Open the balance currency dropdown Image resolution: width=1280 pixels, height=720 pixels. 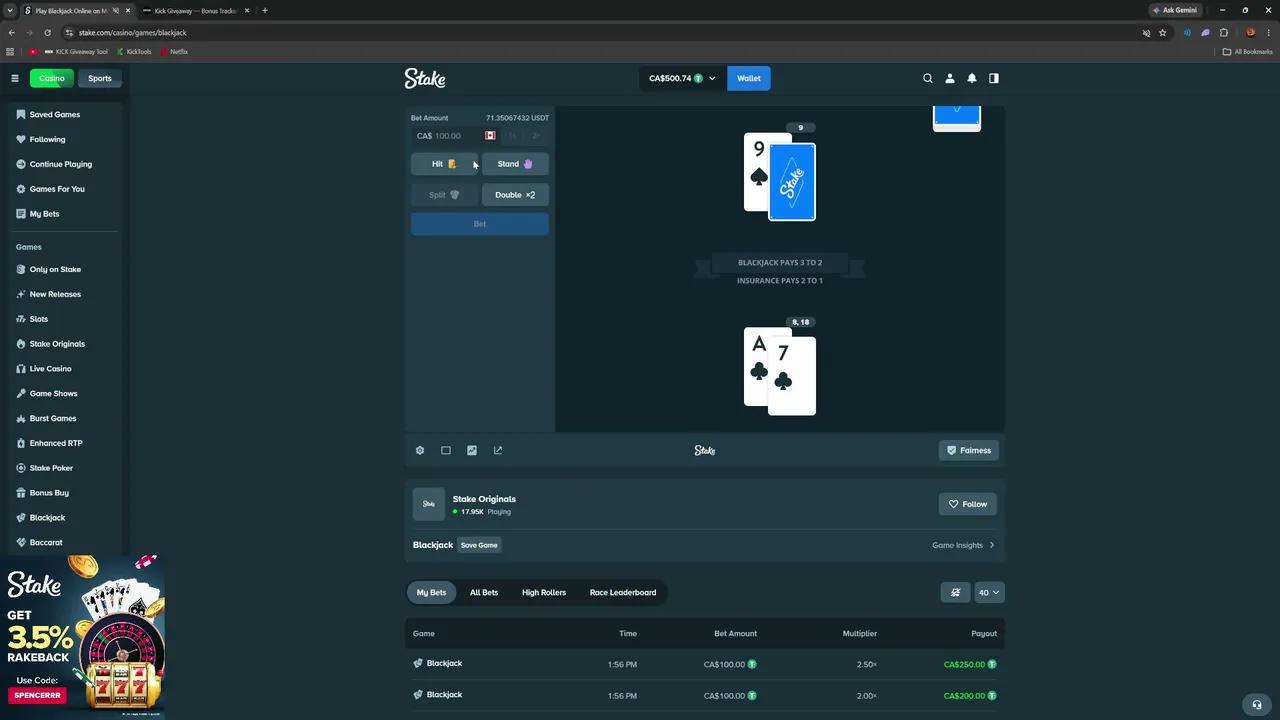pos(682,78)
